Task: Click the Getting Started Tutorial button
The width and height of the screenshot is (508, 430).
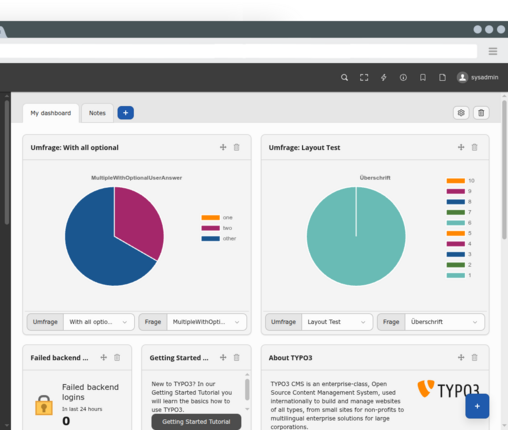Action: click(x=196, y=422)
